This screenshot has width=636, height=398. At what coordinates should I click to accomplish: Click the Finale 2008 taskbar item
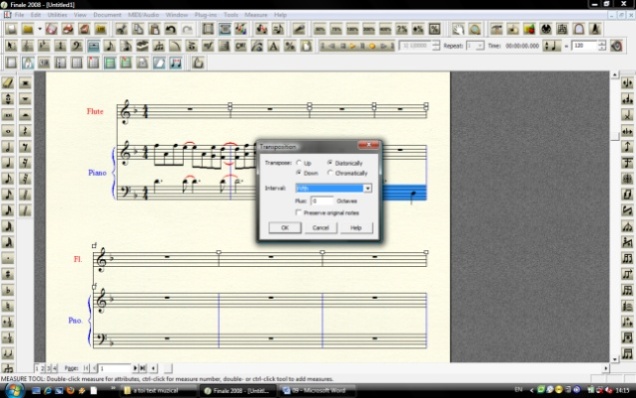click(238, 390)
